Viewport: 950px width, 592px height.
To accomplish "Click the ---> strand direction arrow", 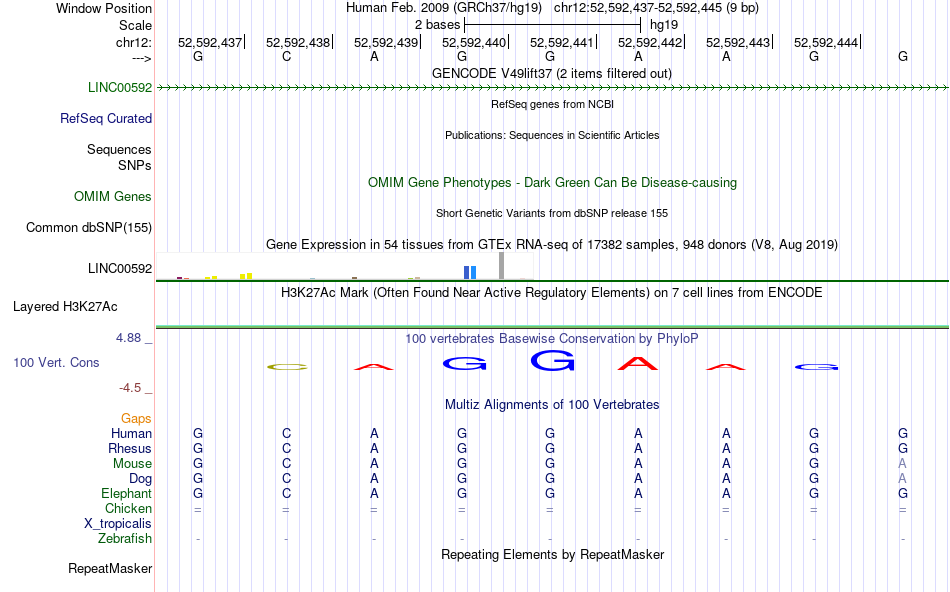I will [142, 58].
